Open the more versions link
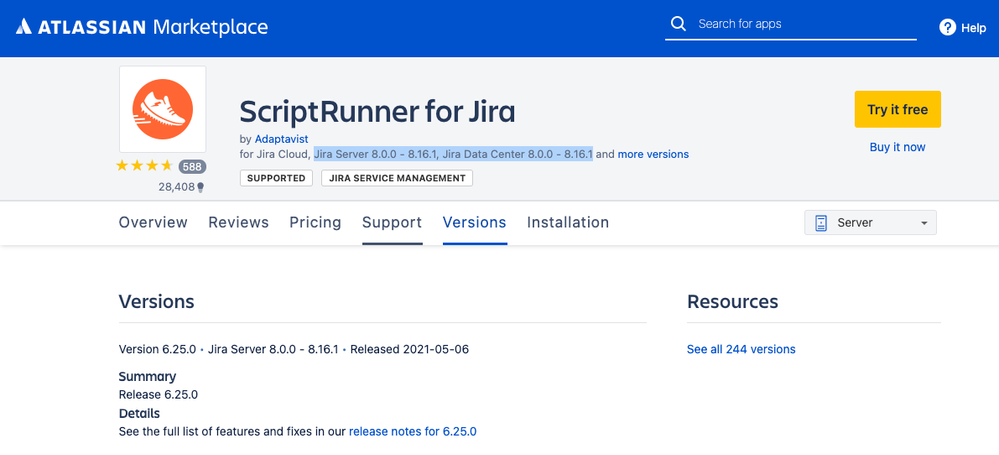The width and height of the screenshot is (999, 455). pyautogui.click(x=653, y=154)
